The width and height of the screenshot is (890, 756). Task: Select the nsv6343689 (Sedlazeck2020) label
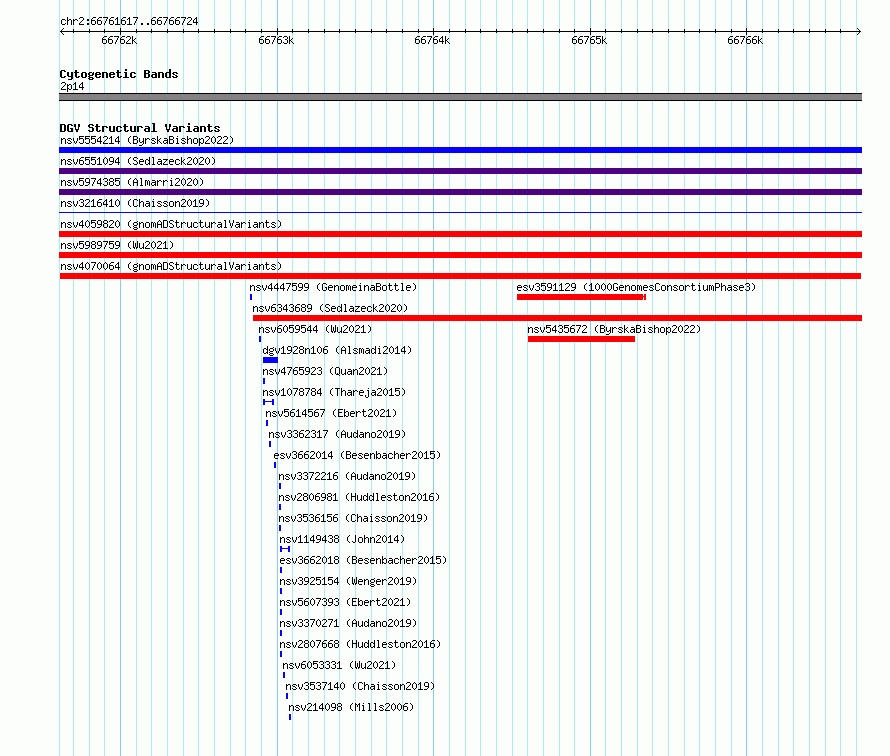[x=330, y=308]
